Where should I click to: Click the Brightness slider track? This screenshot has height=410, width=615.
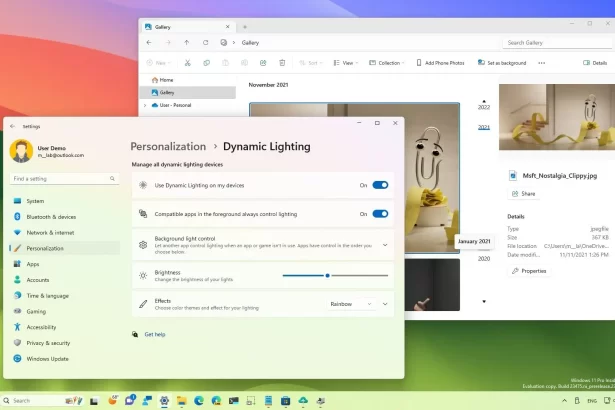335,275
